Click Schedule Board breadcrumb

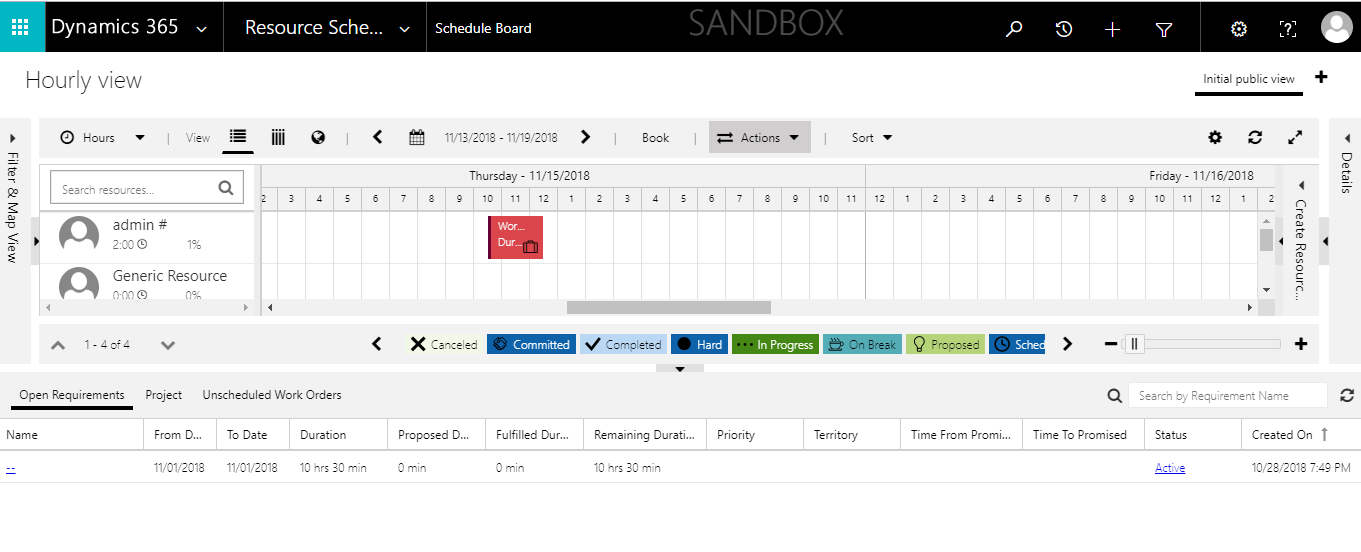tap(483, 28)
